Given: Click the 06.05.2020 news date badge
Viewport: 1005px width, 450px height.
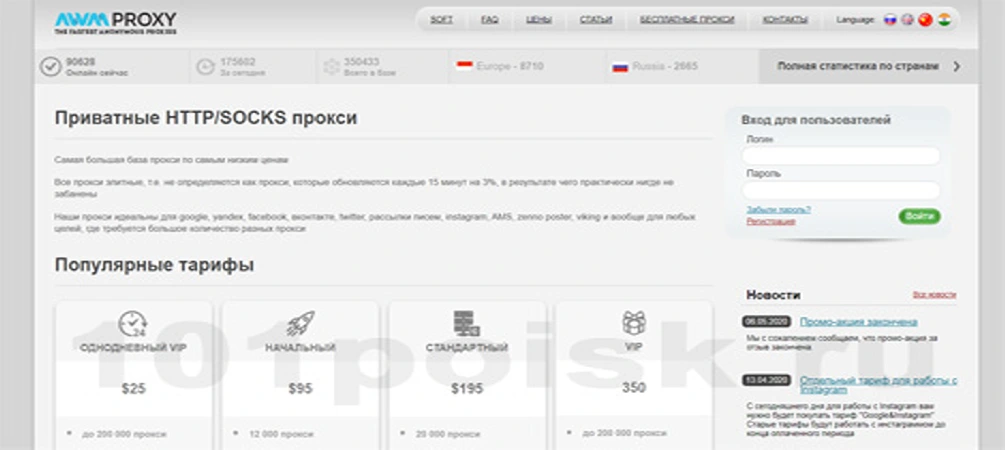Looking at the screenshot, I should click(768, 322).
